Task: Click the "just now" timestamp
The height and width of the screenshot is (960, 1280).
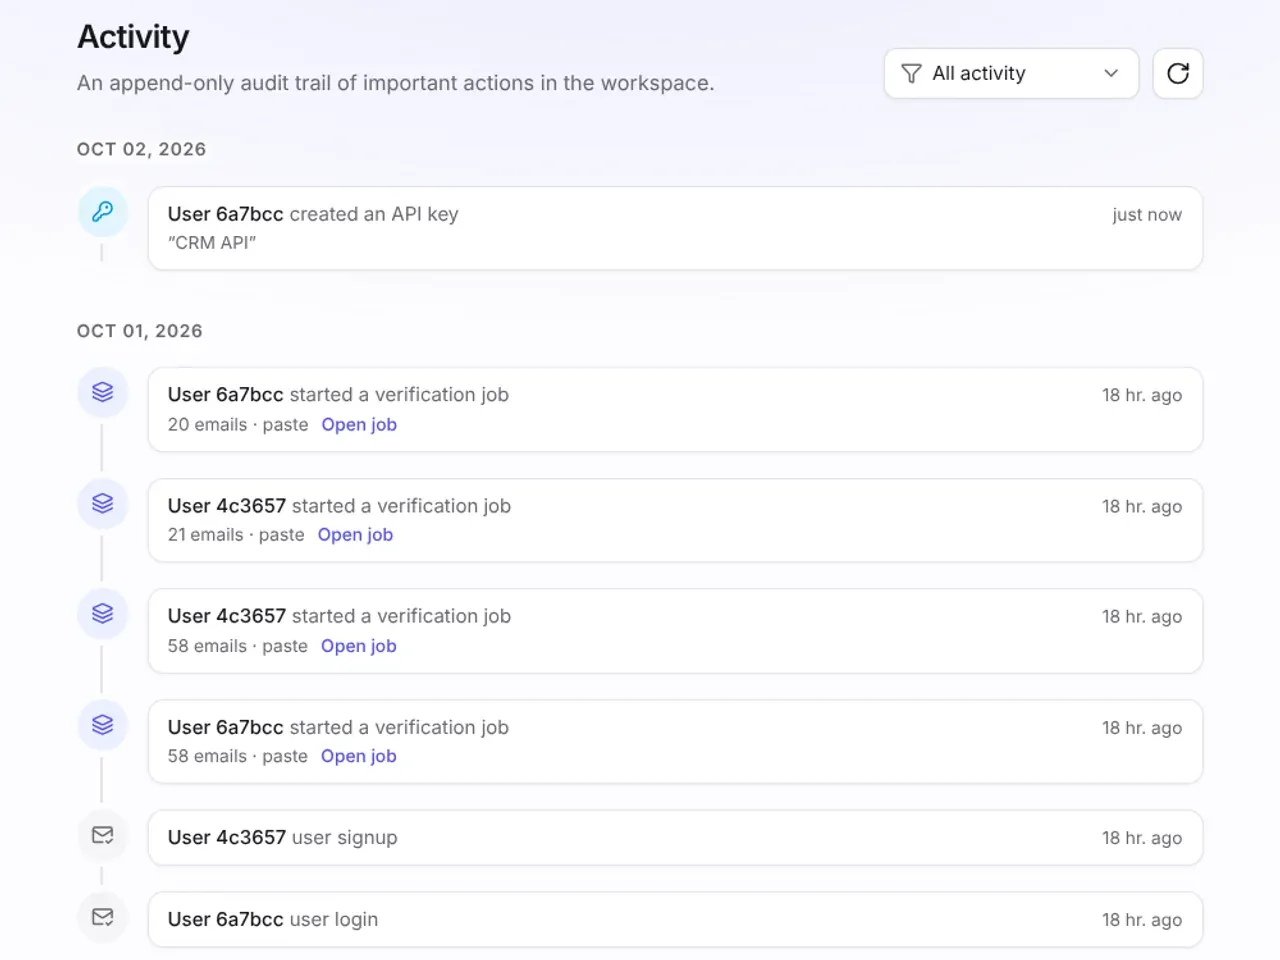Action: click(x=1147, y=214)
